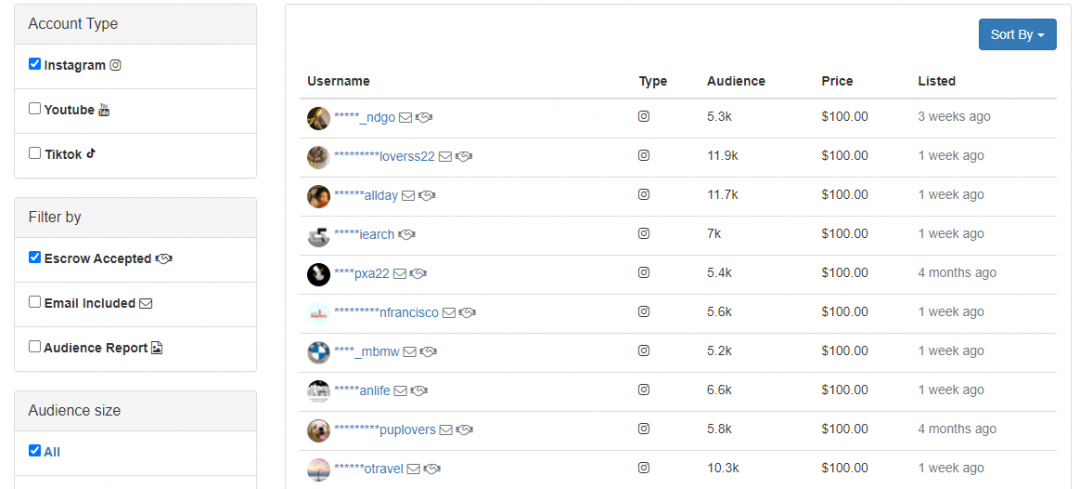Click the email icon next to *********loverss22
This screenshot has height=489, width=1080.
445,156
